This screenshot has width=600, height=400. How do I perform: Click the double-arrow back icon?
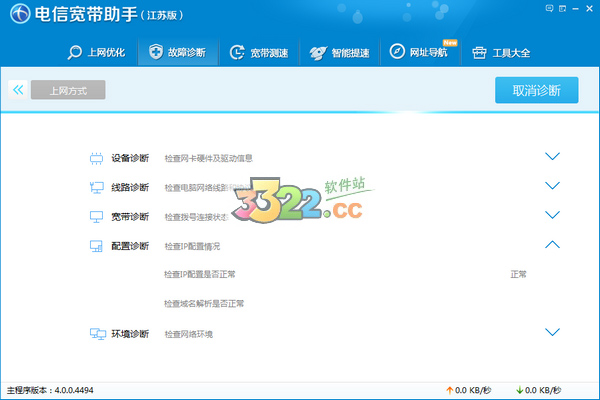pos(18,90)
